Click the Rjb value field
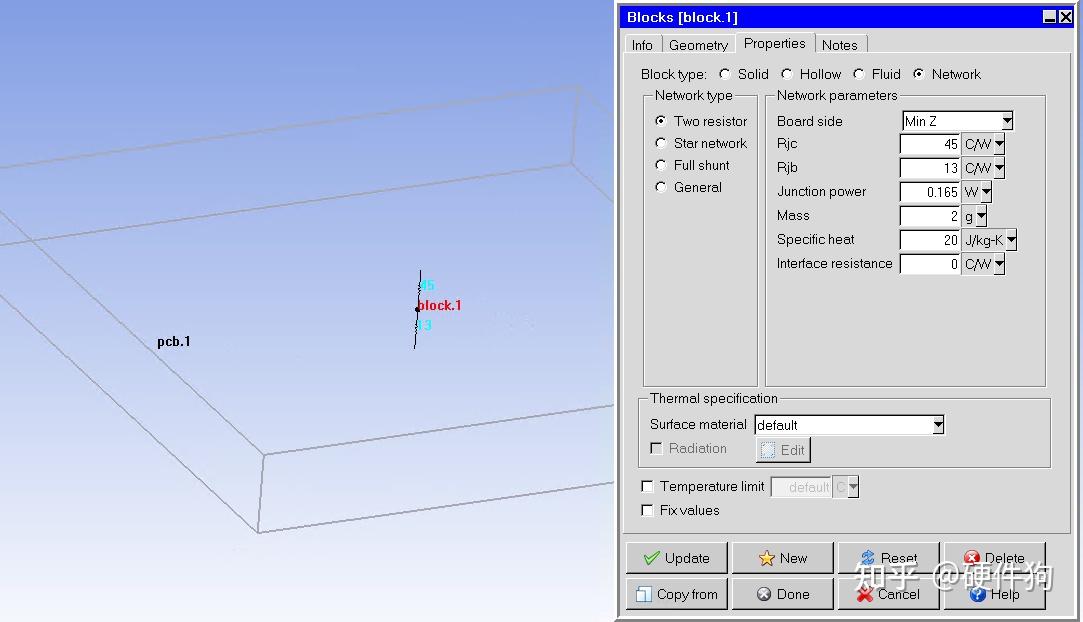Image resolution: width=1083 pixels, height=622 pixels. (x=930, y=168)
